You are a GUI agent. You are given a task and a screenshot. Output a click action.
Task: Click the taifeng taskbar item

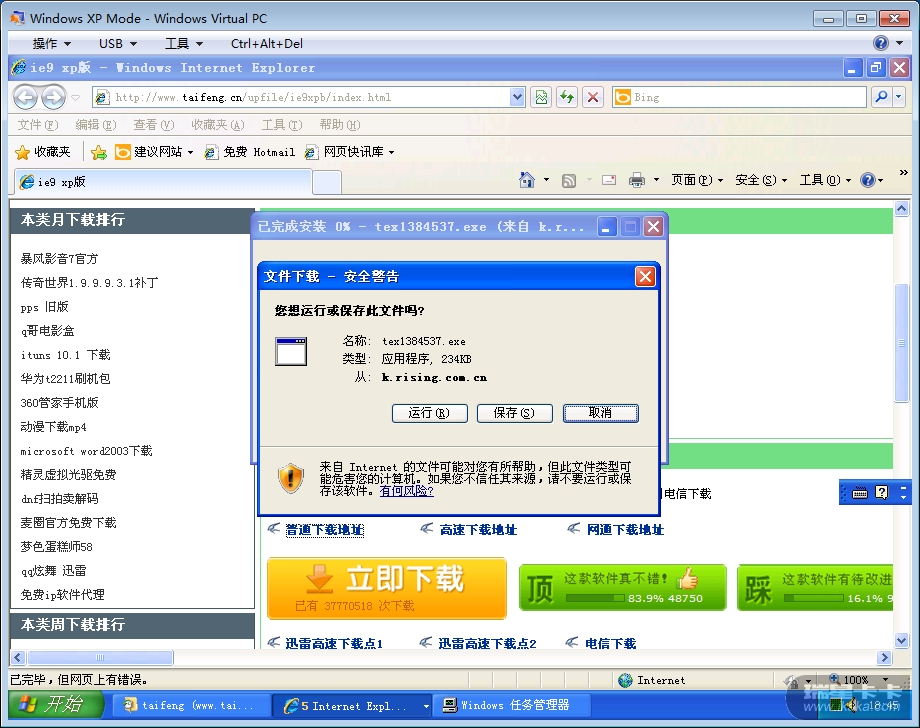pyautogui.click(x=191, y=705)
